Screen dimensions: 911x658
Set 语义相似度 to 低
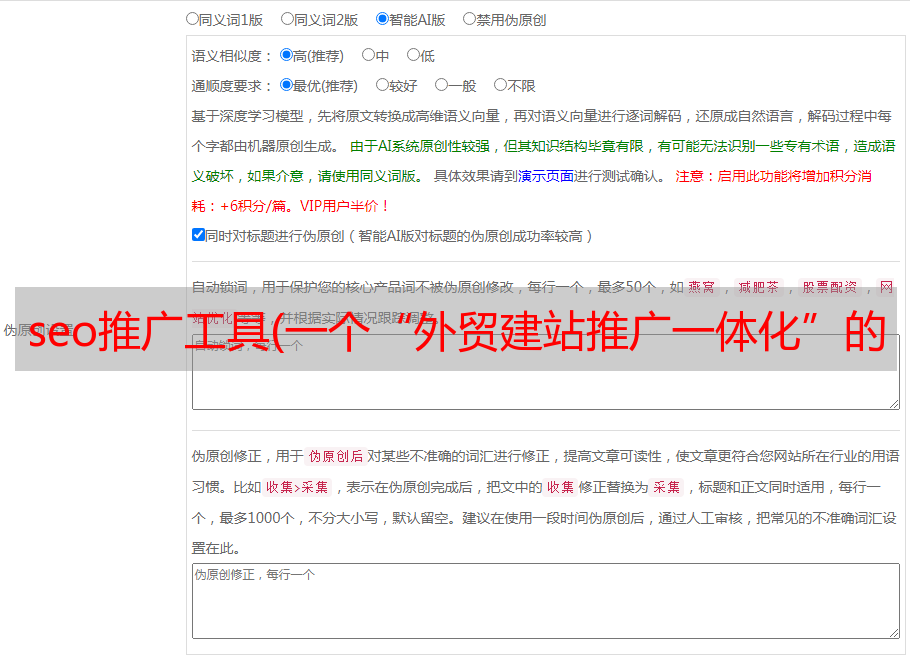[x=413, y=55]
